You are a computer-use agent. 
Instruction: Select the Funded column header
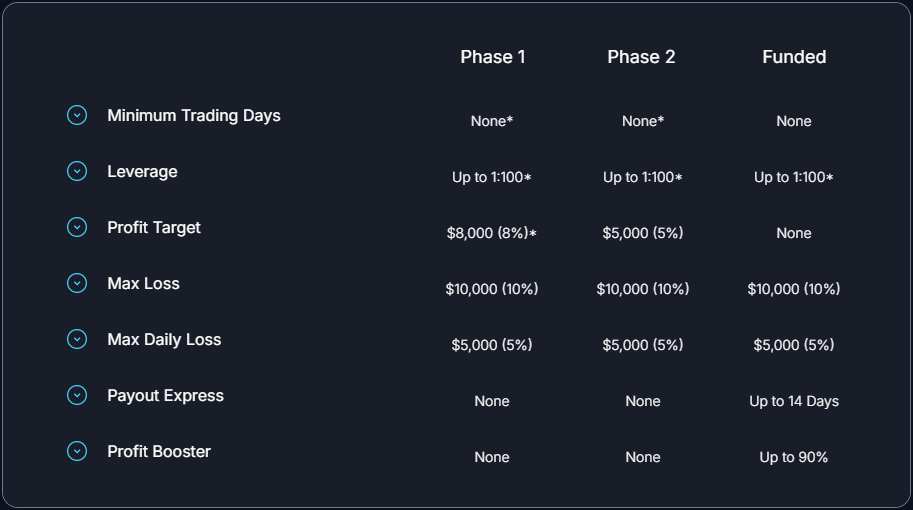tap(794, 57)
